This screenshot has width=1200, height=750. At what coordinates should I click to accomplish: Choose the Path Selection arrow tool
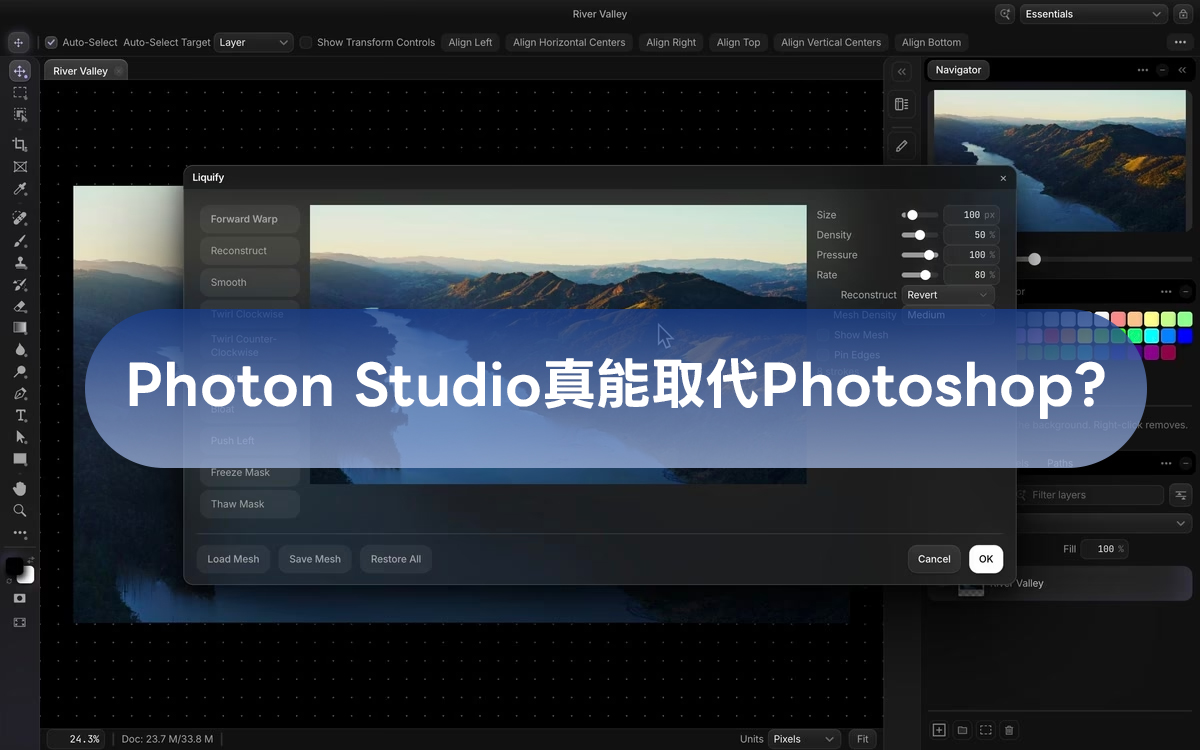tap(20, 437)
